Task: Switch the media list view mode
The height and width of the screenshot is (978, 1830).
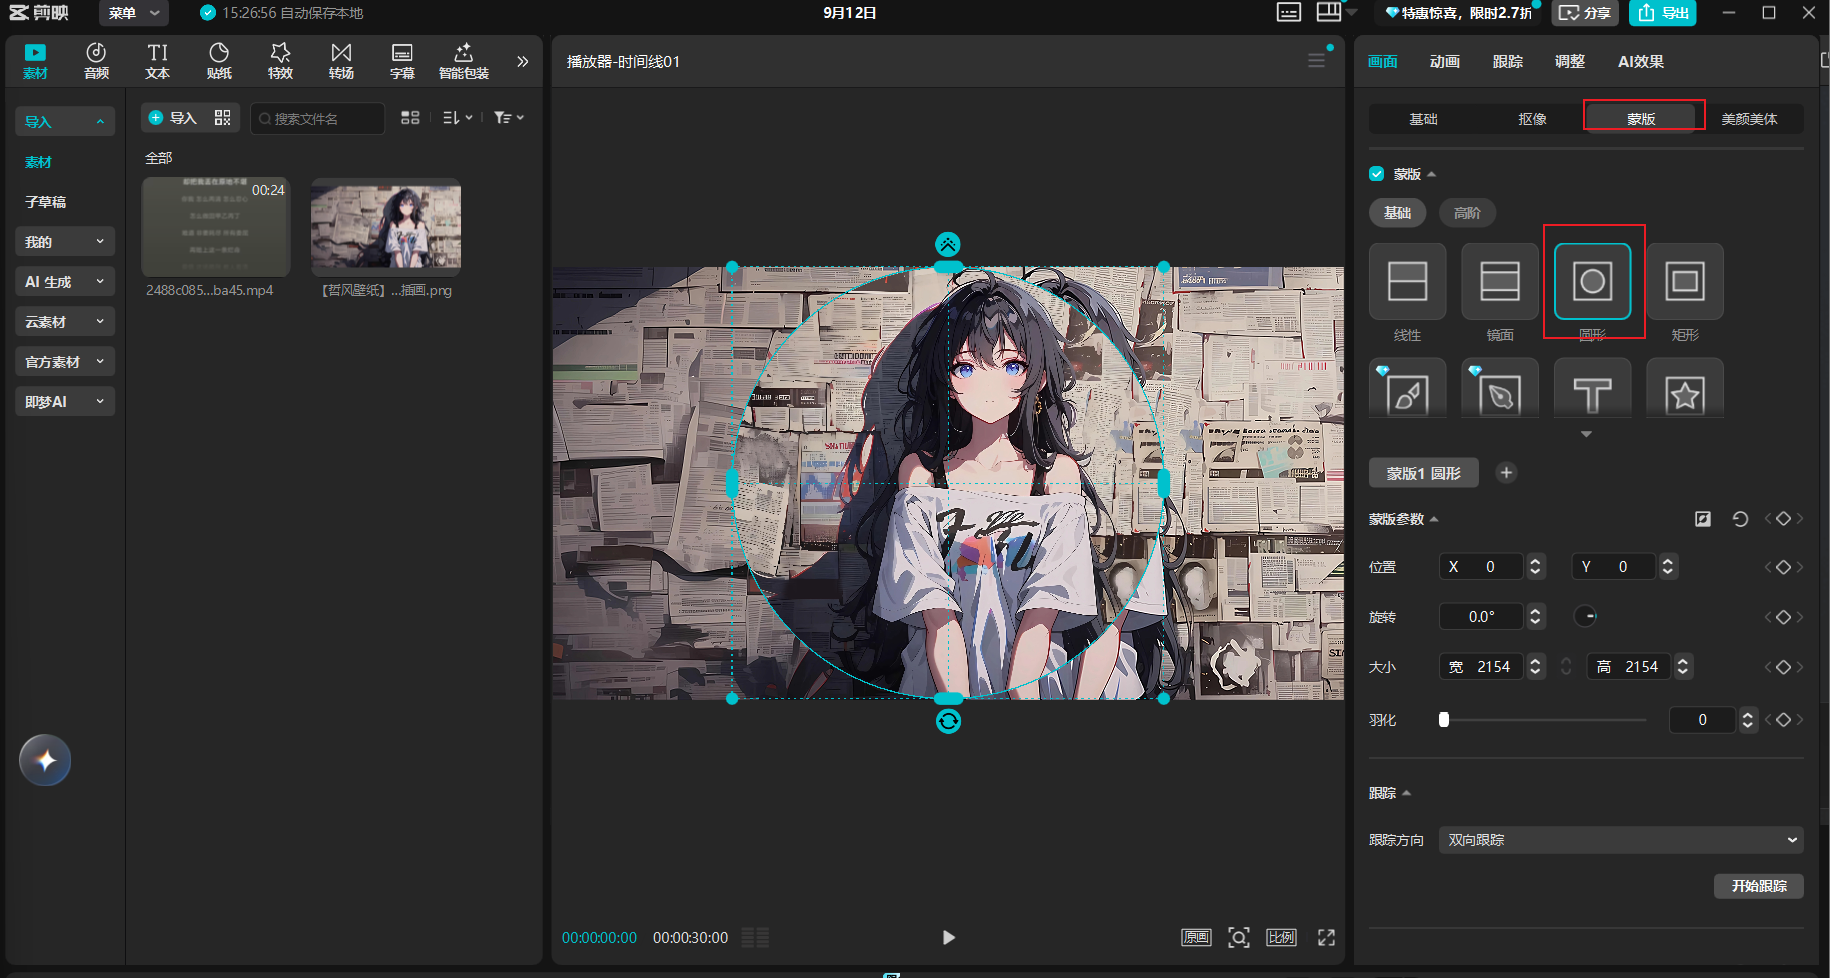Action: pyautogui.click(x=410, y=118)
